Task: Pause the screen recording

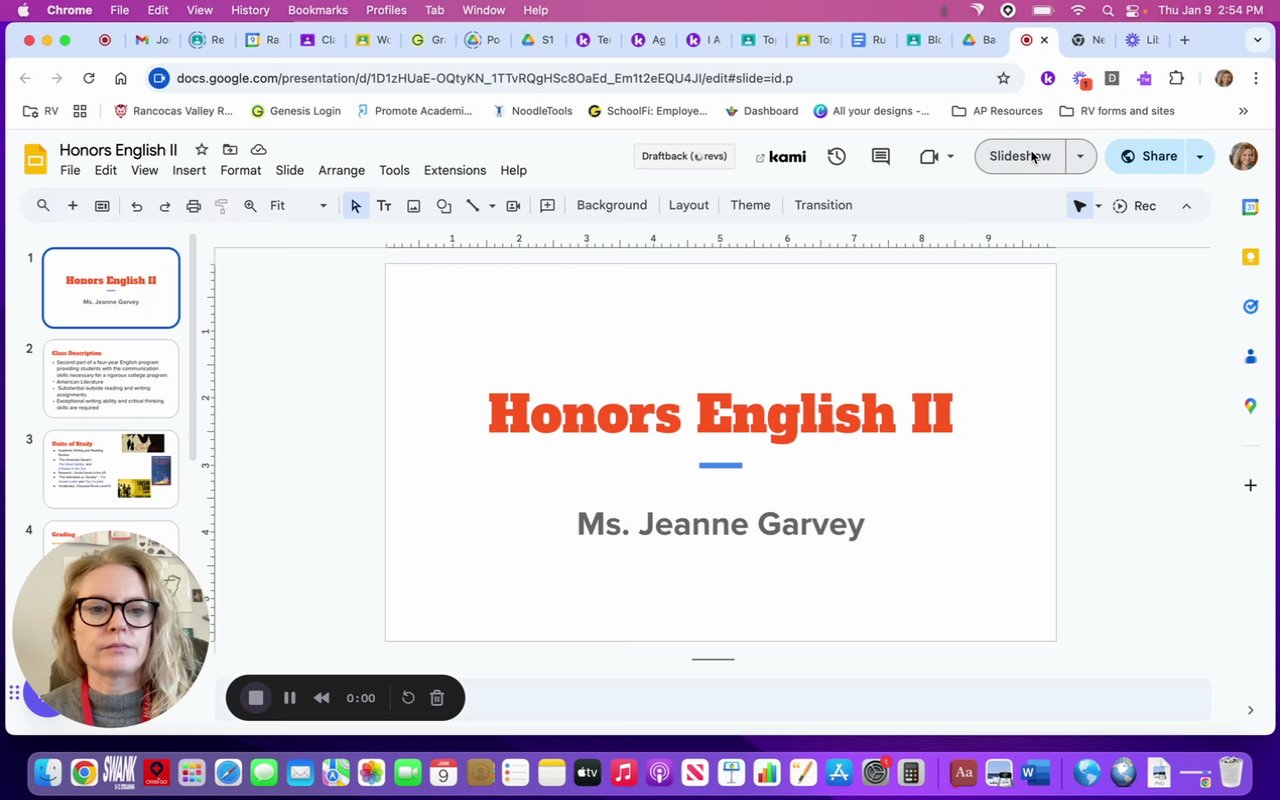Action: tap(289, 698)
